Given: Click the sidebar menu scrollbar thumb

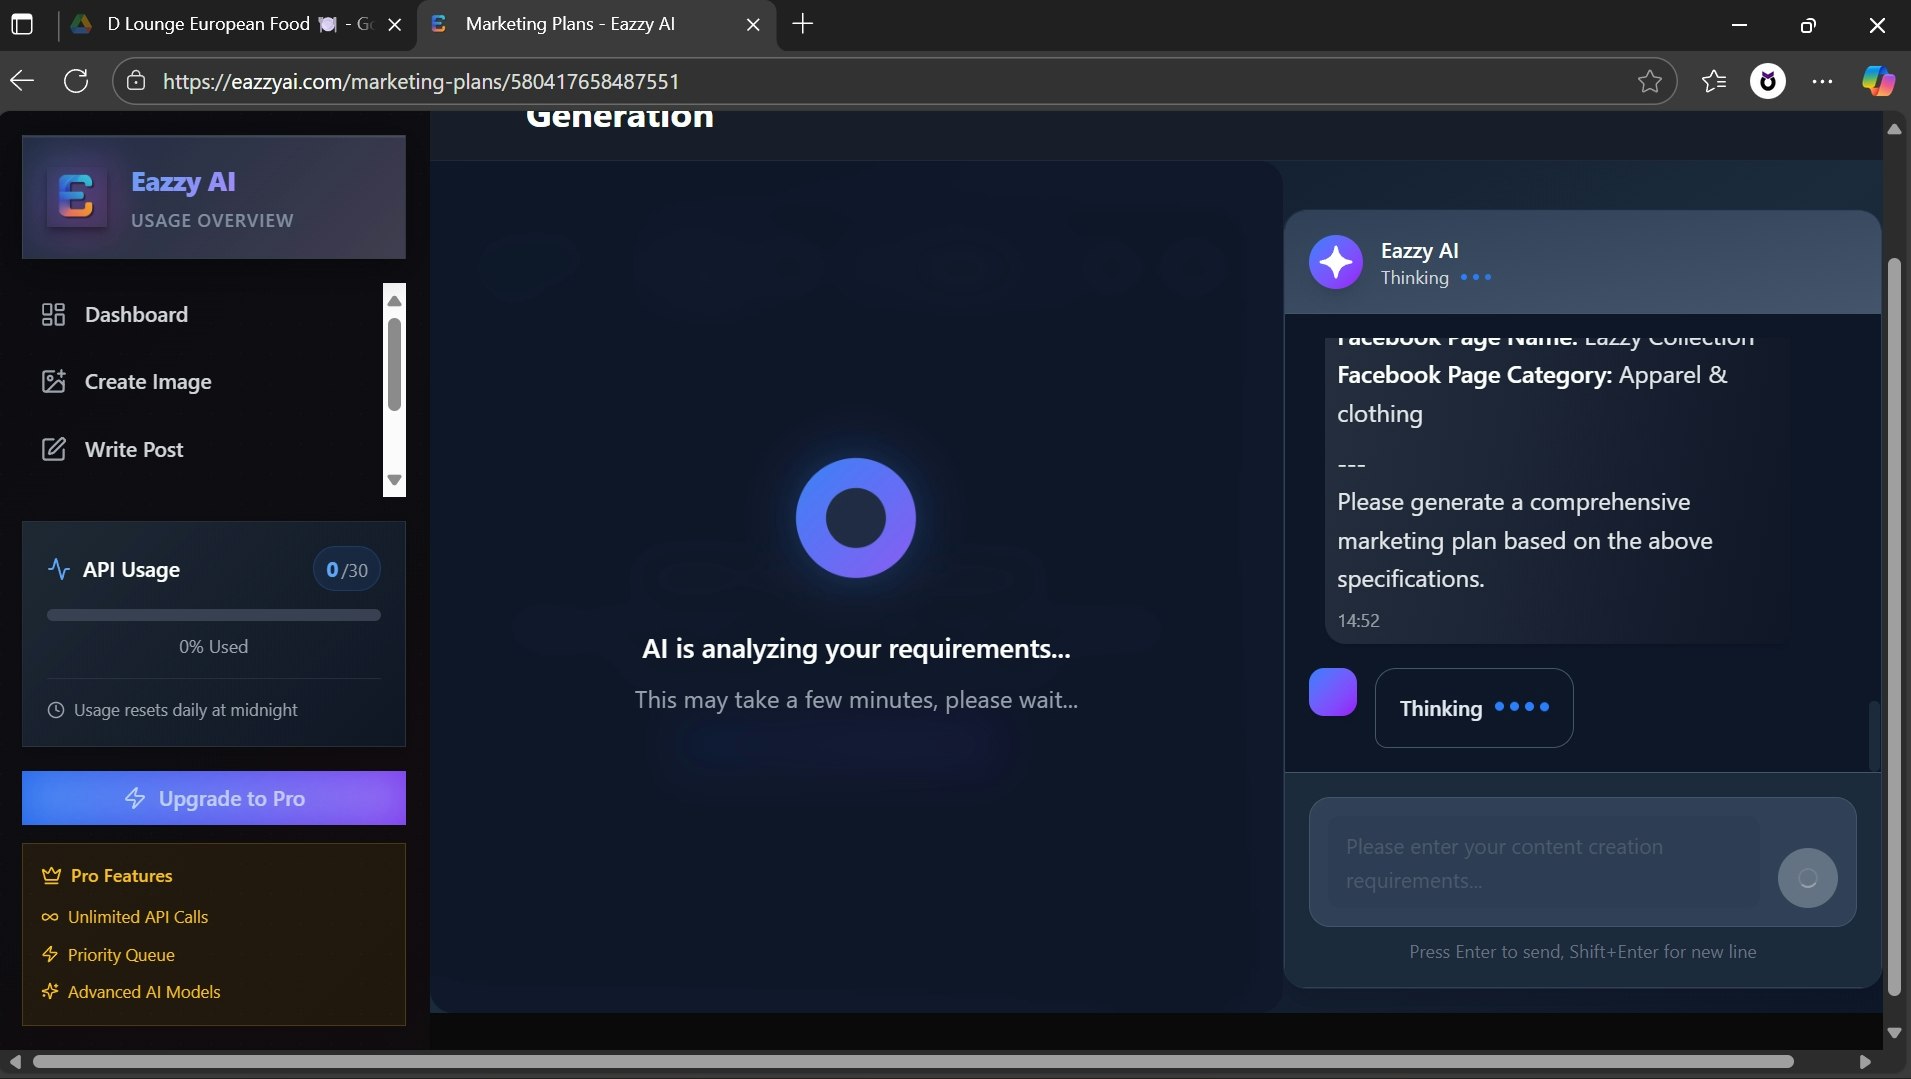Looking at the screenshot, I should point(394,365).
